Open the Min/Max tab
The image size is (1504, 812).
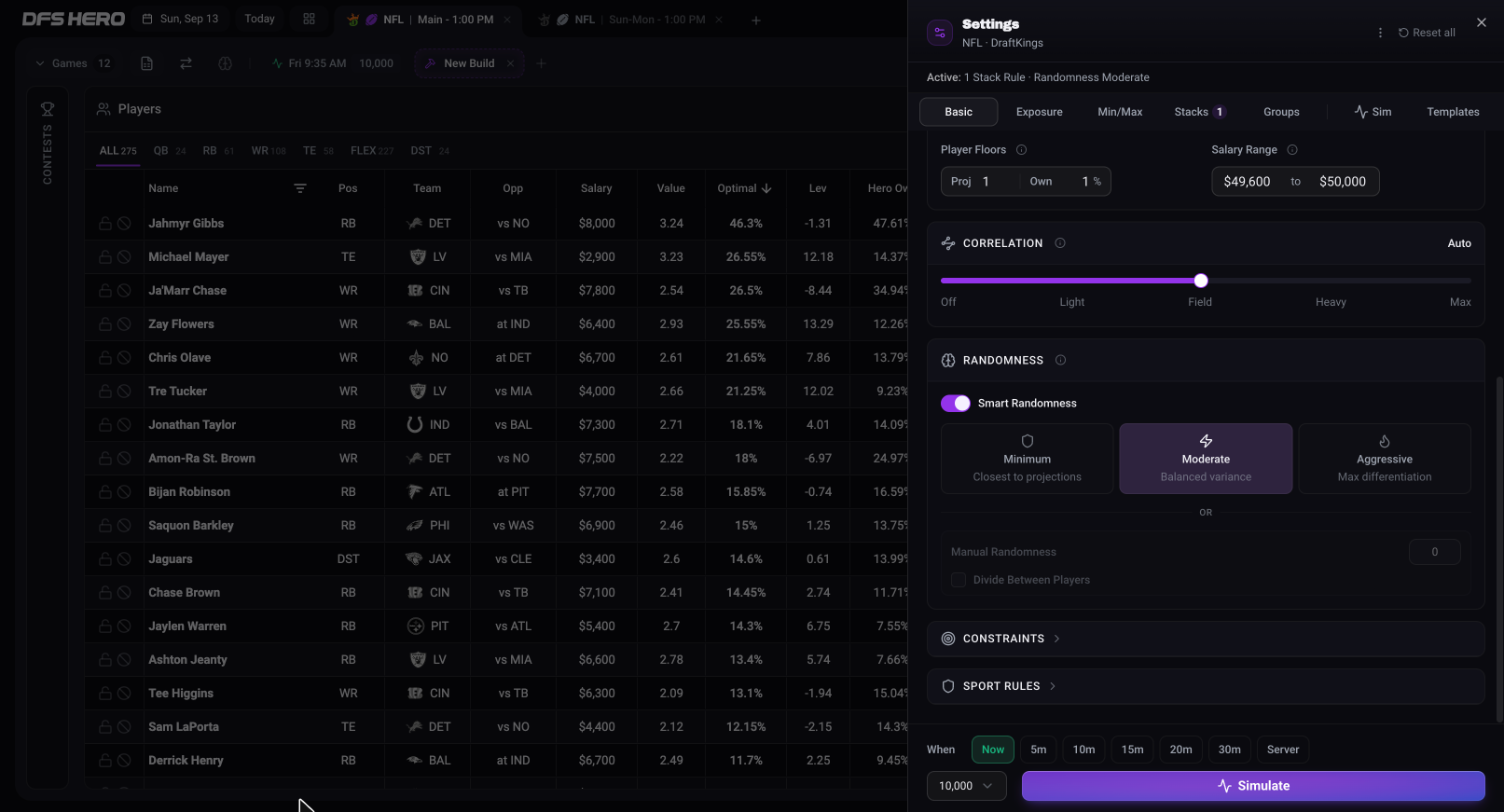[1120, 112]
